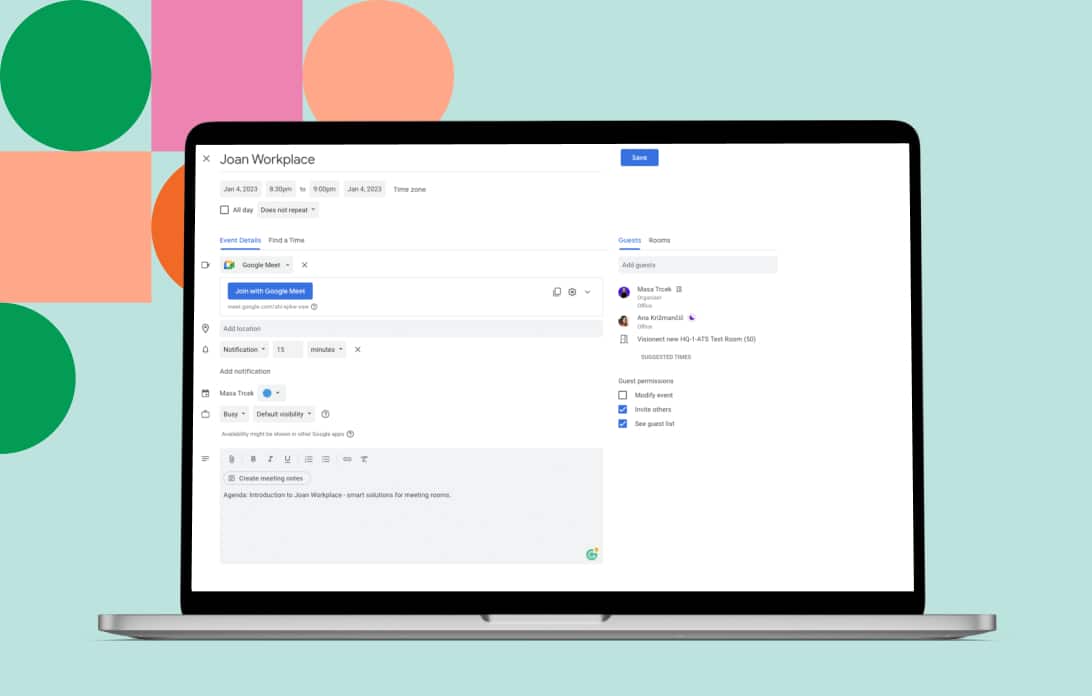Open the Grammarly icon in description box
The width and height of the screenshot is (1092, 696).
(592, 553)
